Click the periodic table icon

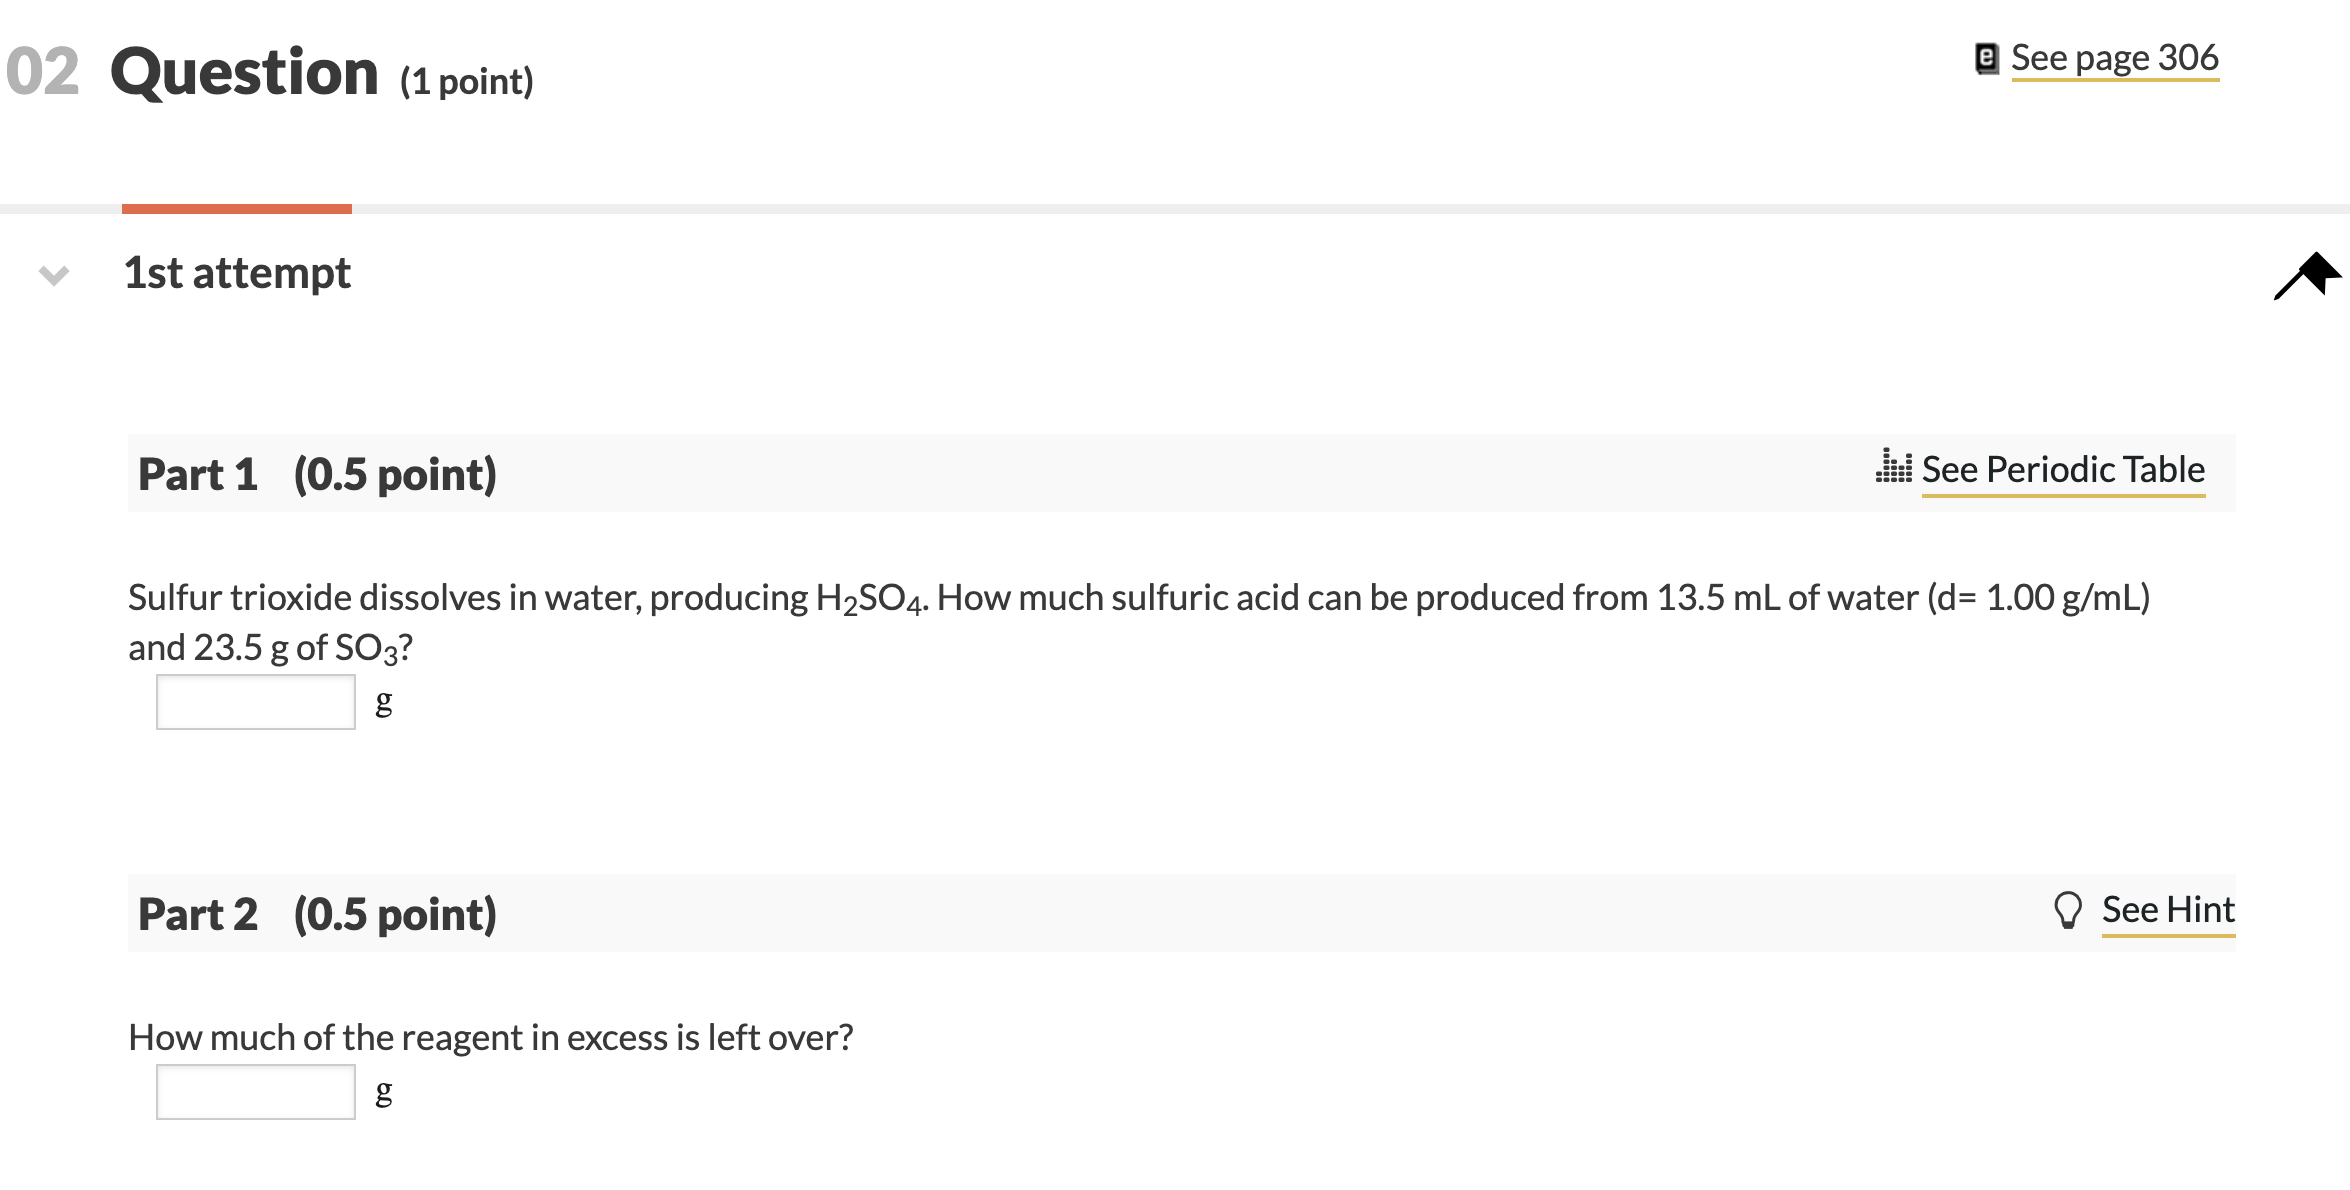1893,468
